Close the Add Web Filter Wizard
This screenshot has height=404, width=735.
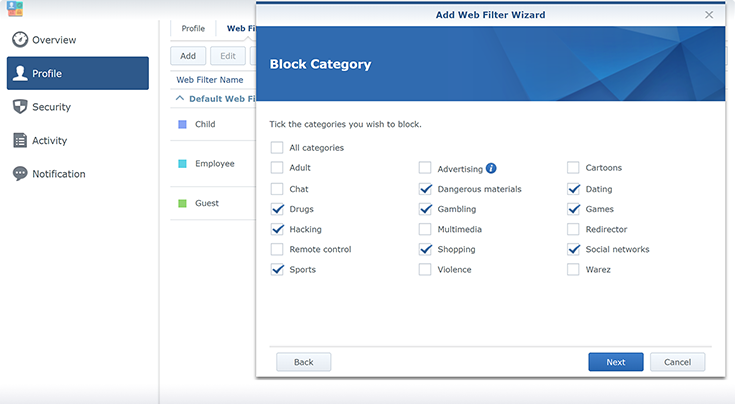tap(709, 15)
